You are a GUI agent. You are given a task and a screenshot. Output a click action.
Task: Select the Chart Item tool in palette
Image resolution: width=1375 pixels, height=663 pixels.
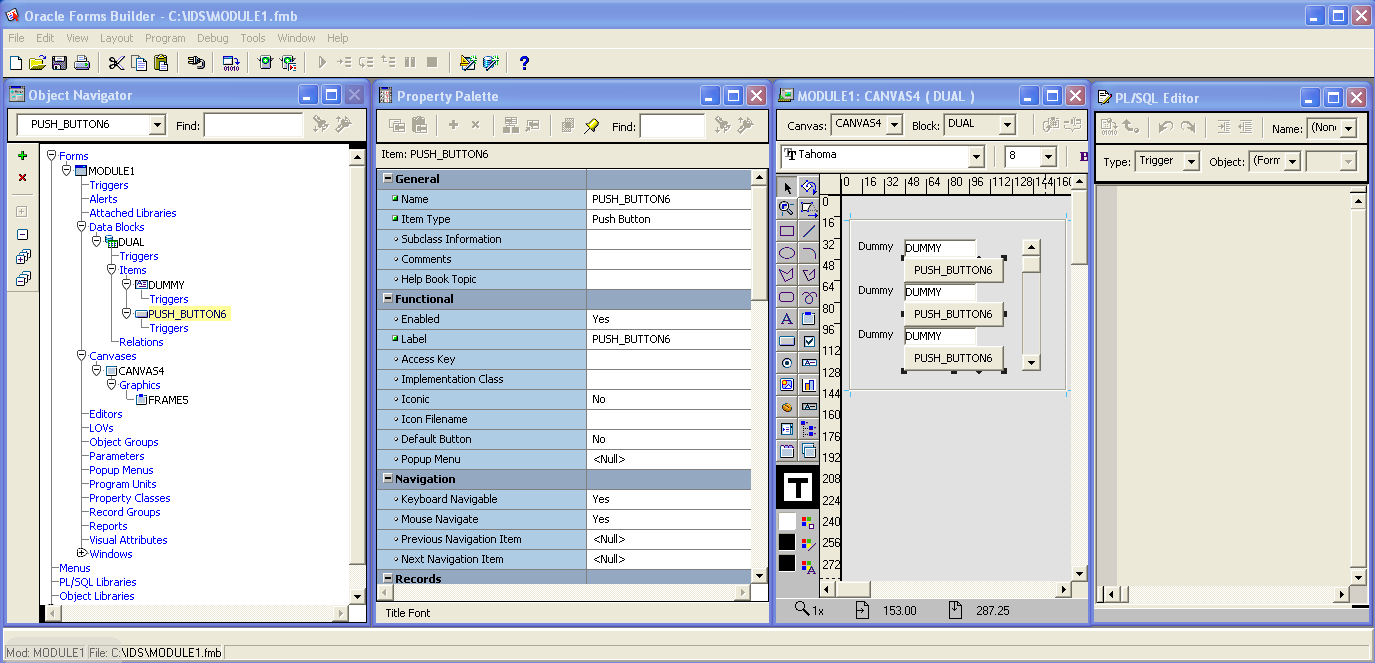(x=809, y=385)
